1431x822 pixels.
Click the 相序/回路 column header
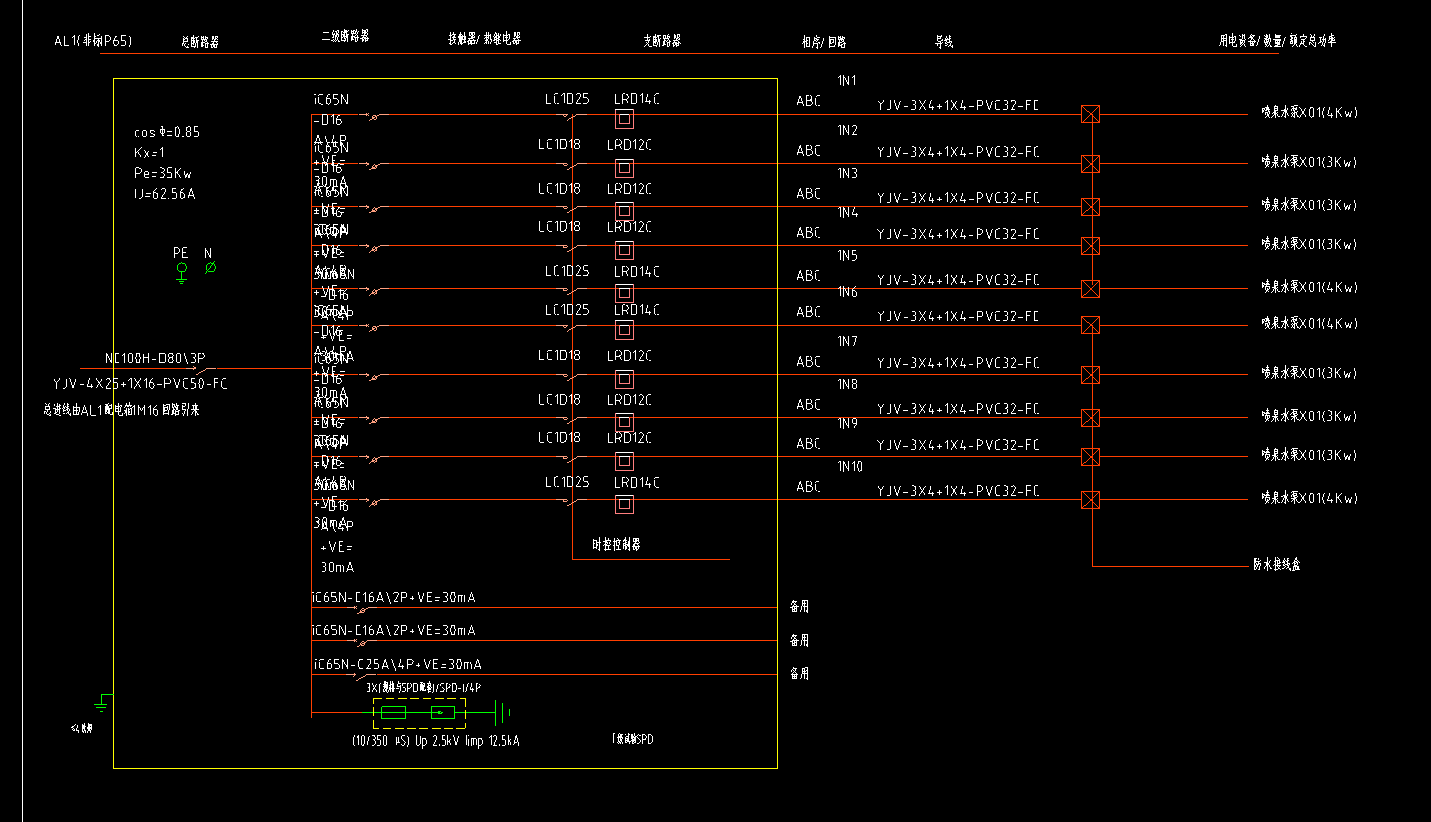(x=824, y=42)
